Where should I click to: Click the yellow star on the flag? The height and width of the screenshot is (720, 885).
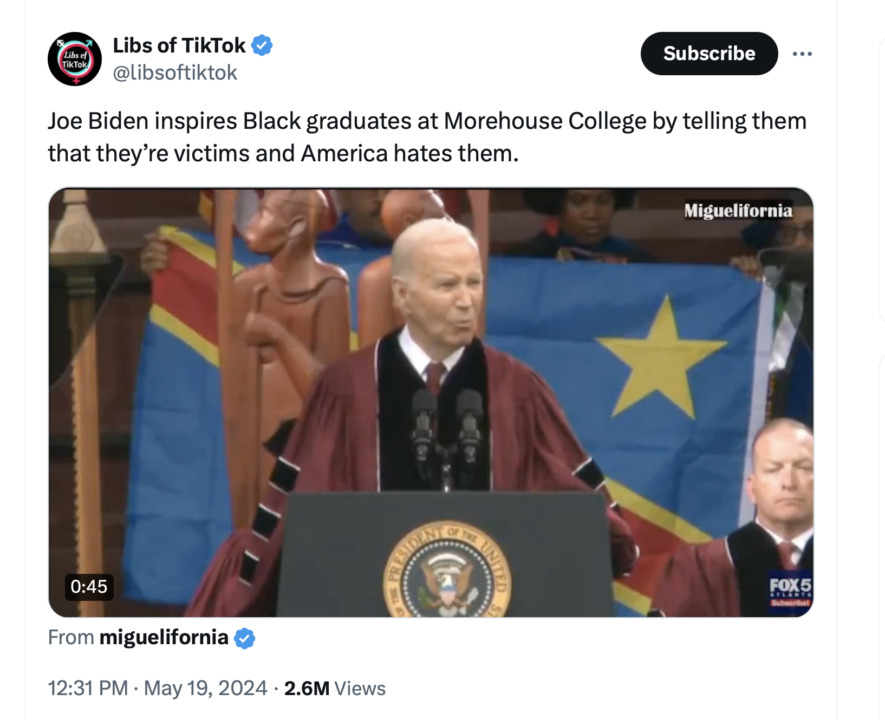(x=661, y=353)
